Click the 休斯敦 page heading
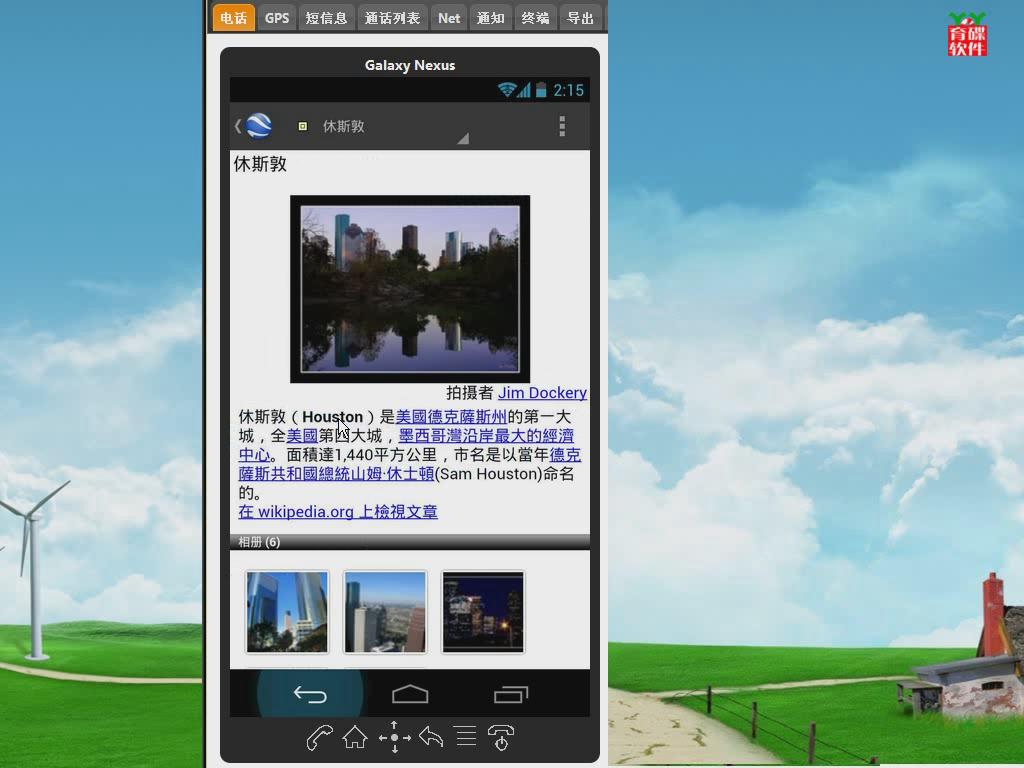 coord(260,164)
